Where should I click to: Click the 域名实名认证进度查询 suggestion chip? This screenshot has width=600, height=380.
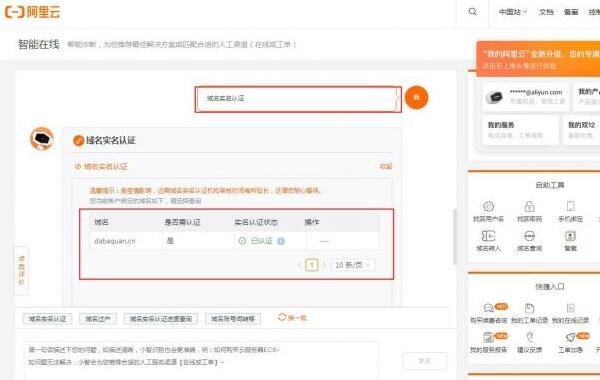coord(160,318)
